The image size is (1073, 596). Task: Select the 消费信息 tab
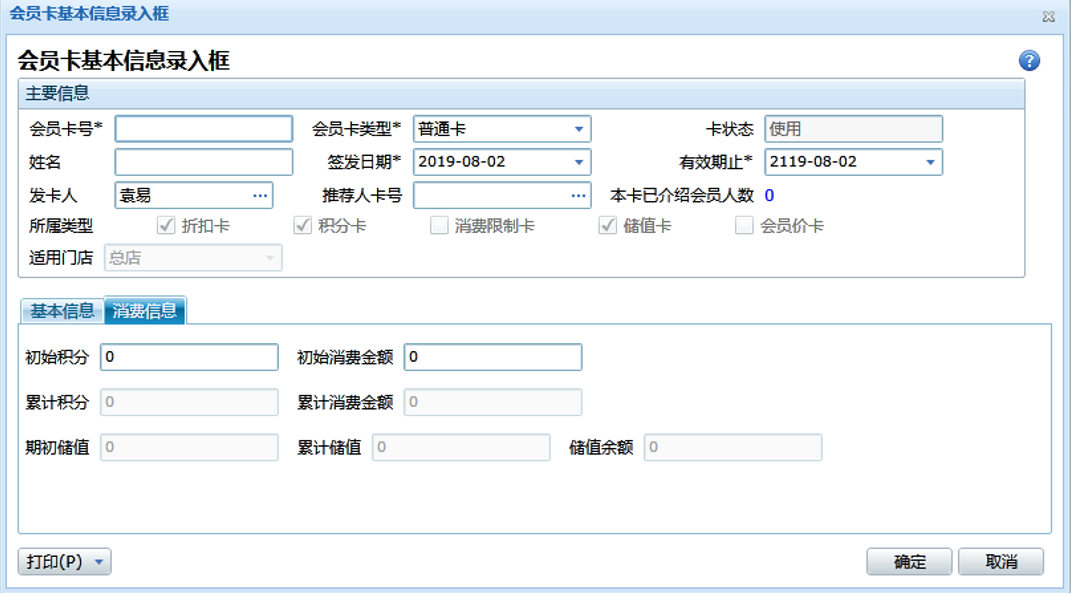tap(145, 311)
